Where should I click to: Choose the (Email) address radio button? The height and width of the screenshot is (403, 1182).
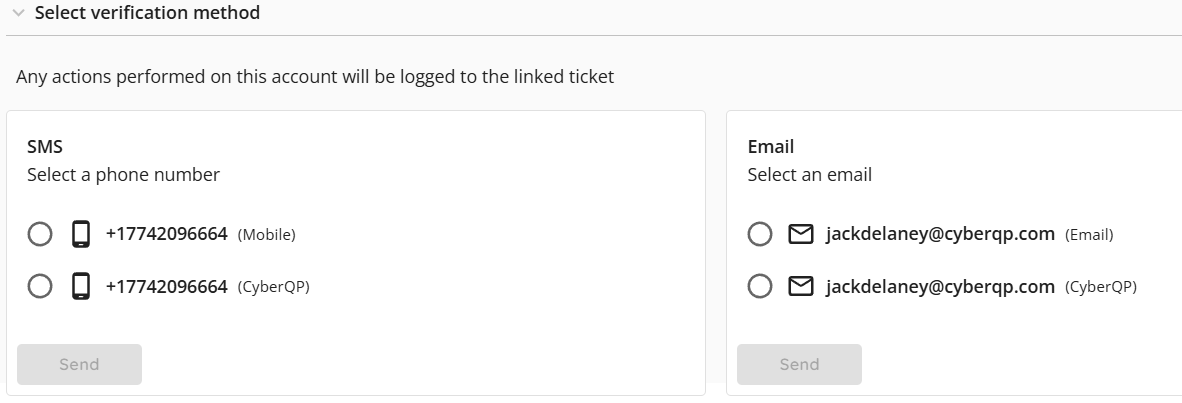(x=760, y=234)
